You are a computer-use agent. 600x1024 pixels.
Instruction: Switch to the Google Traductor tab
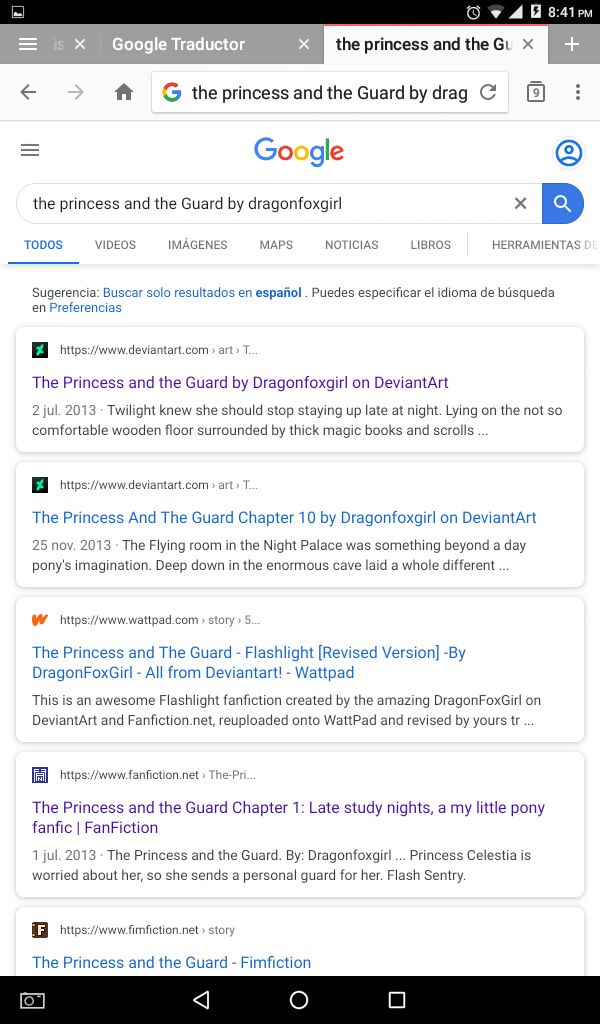[178, 44]
